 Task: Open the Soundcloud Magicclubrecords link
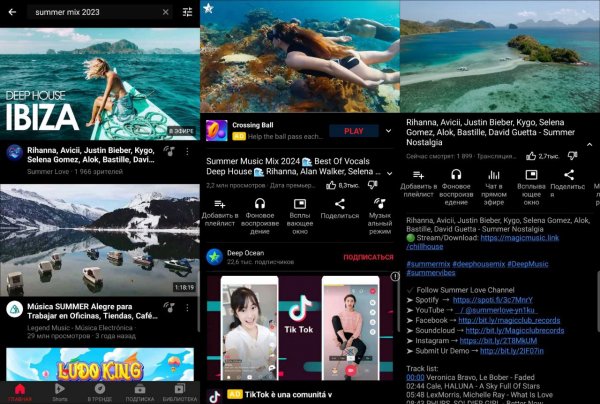pos(515,331)
